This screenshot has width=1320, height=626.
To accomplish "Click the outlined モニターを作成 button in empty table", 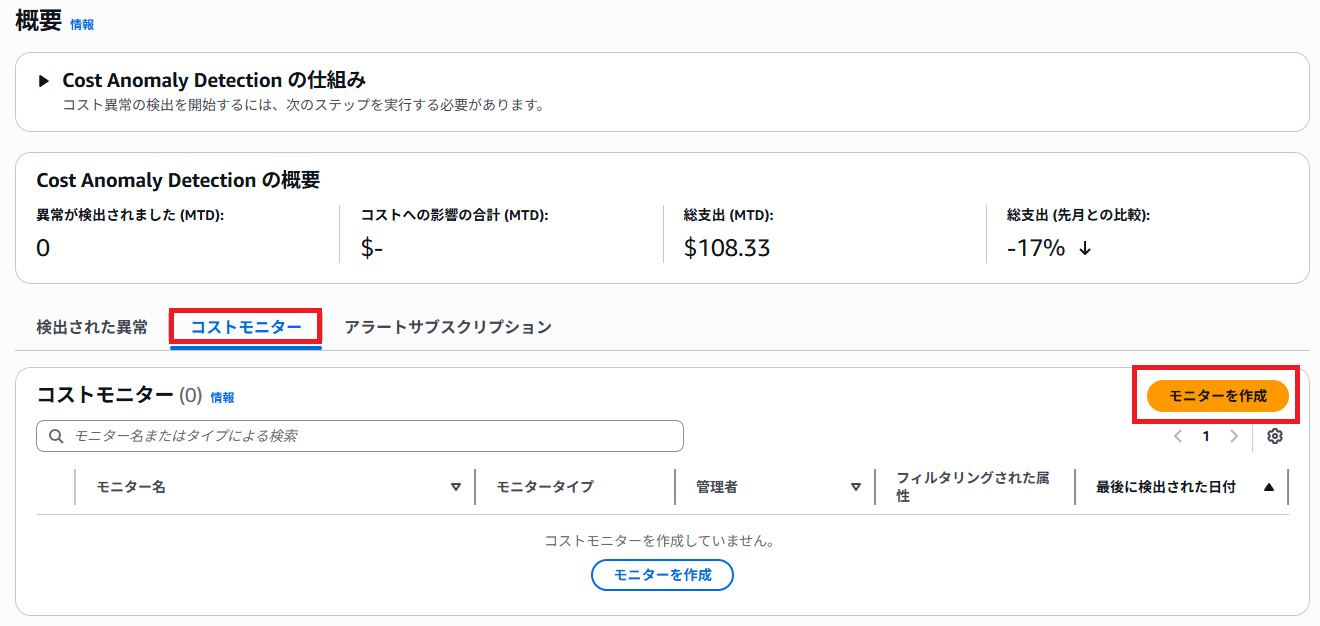I will point(662,575).
